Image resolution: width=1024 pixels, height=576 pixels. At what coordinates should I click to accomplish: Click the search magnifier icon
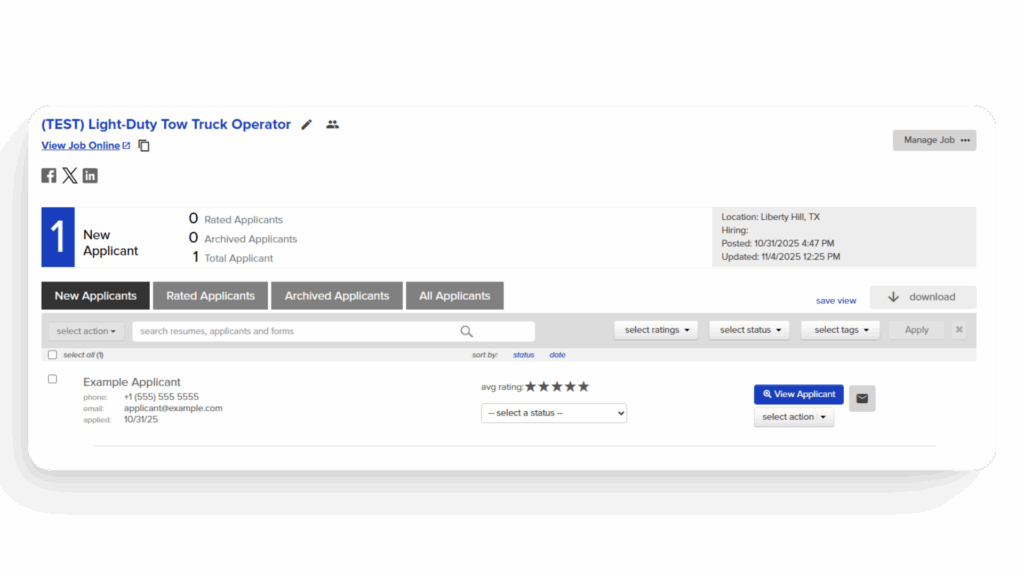[467, 331]
